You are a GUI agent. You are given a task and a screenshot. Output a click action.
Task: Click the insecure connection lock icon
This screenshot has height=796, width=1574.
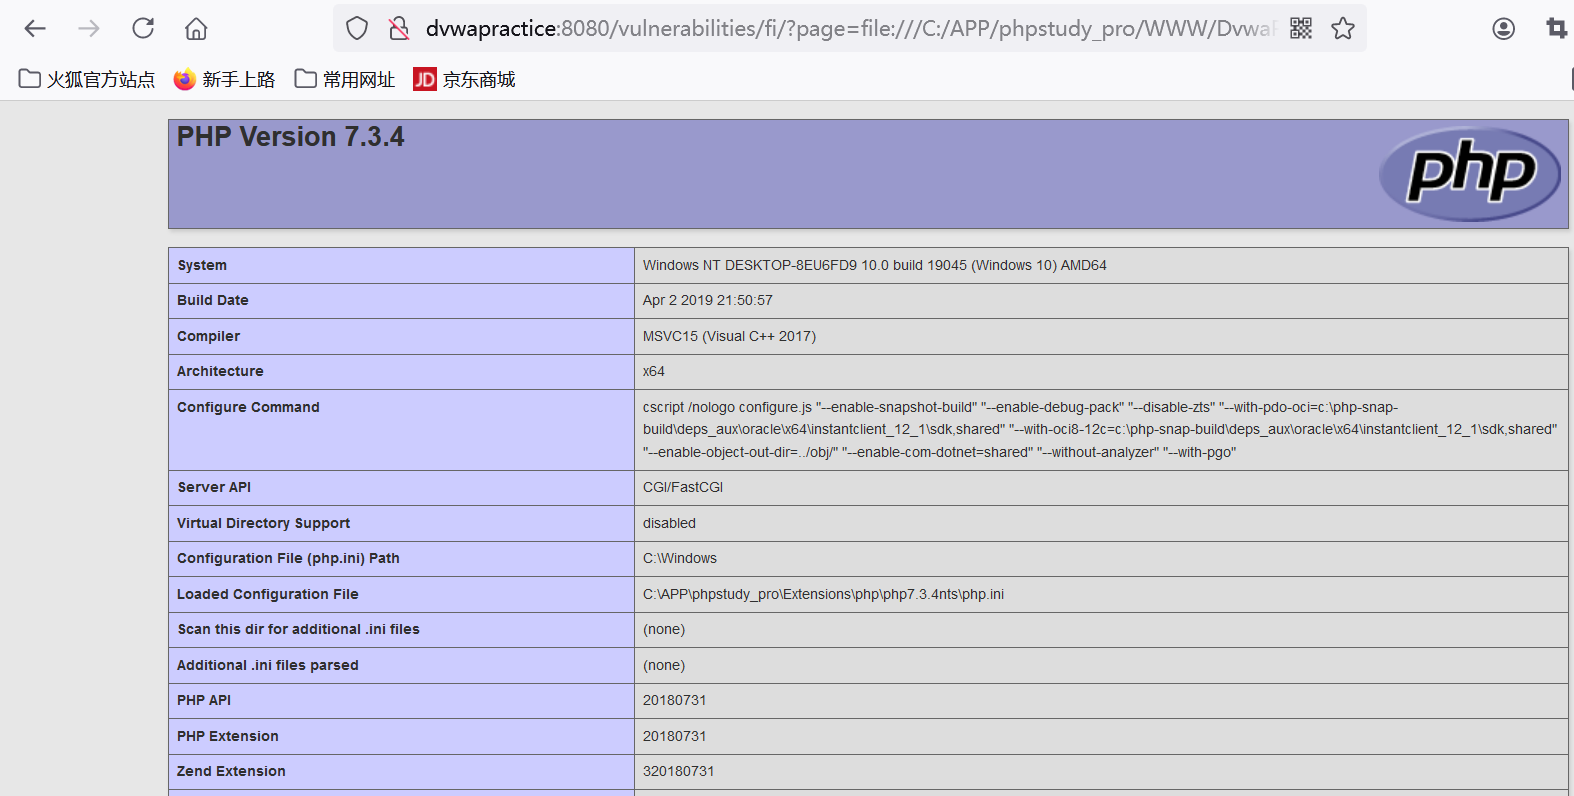(x=399, y=28)
